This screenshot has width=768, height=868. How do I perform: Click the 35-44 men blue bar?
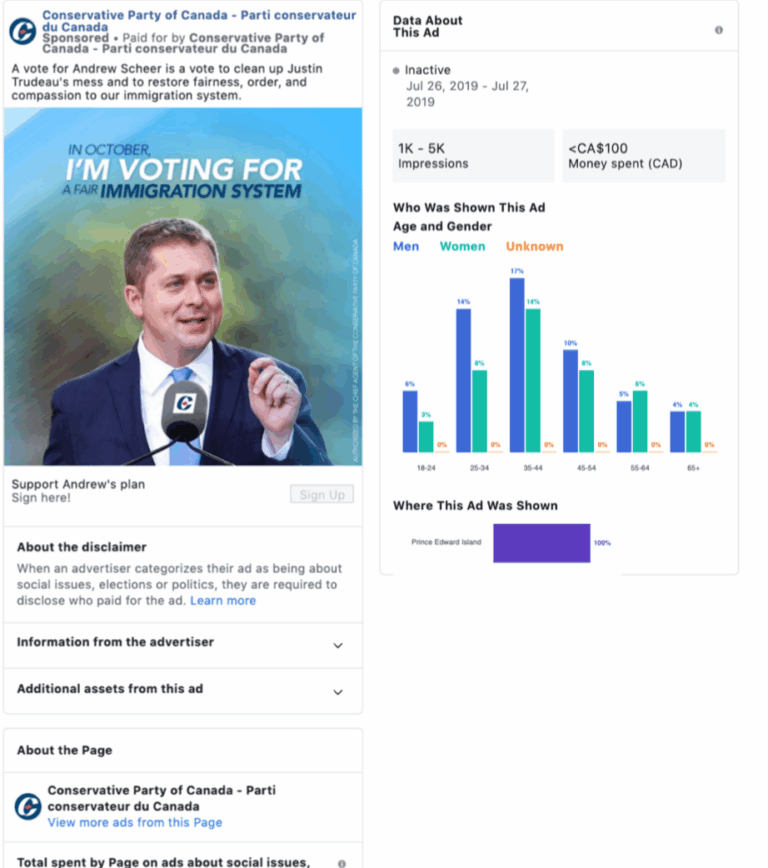[x=517, y=365]
